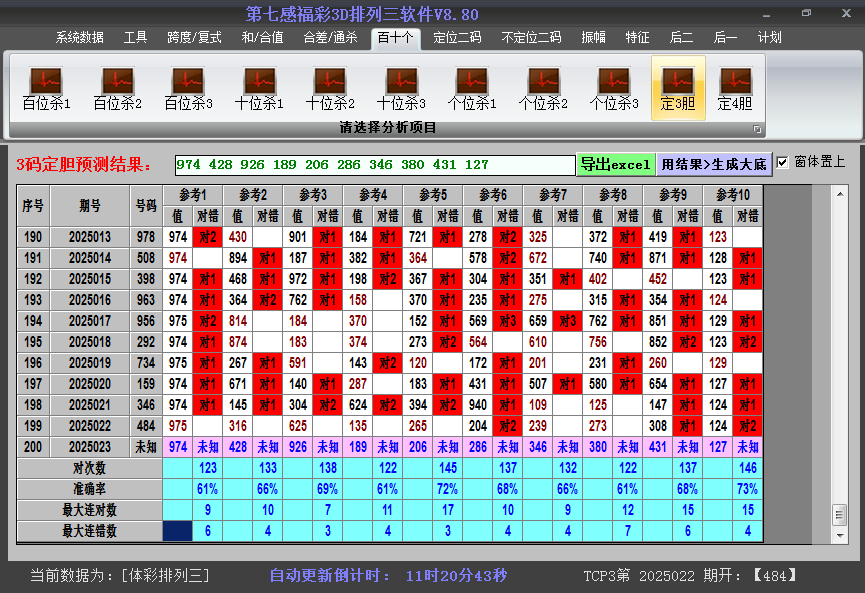Click the 最大连错数 summary row label

pos(89,531)
